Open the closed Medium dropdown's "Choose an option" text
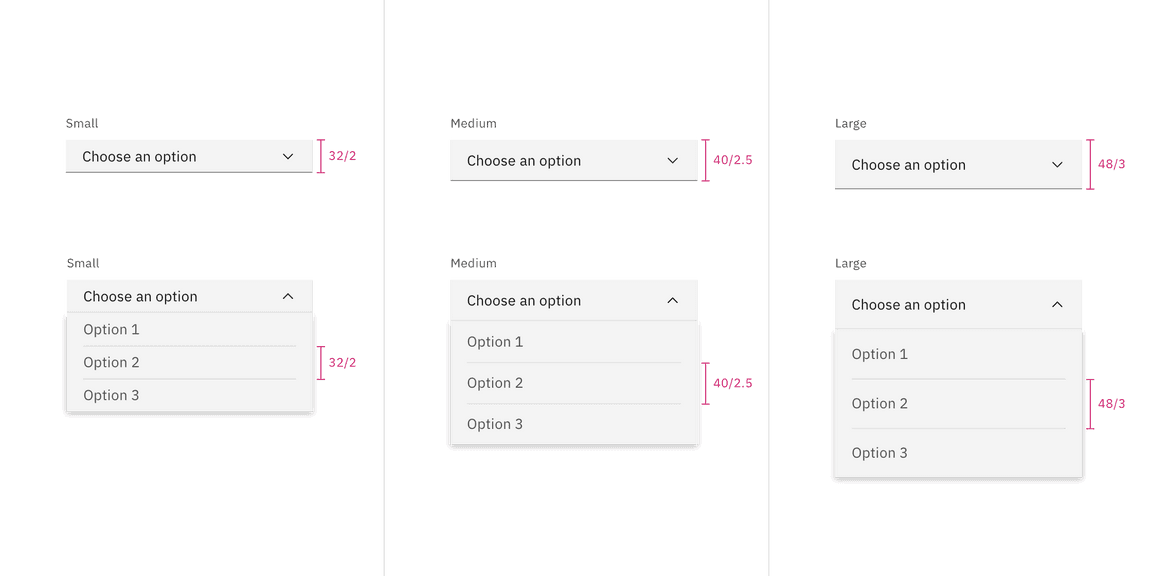Screen dimensions: 1152x576 pyautogui.click(x=524, y=161)
